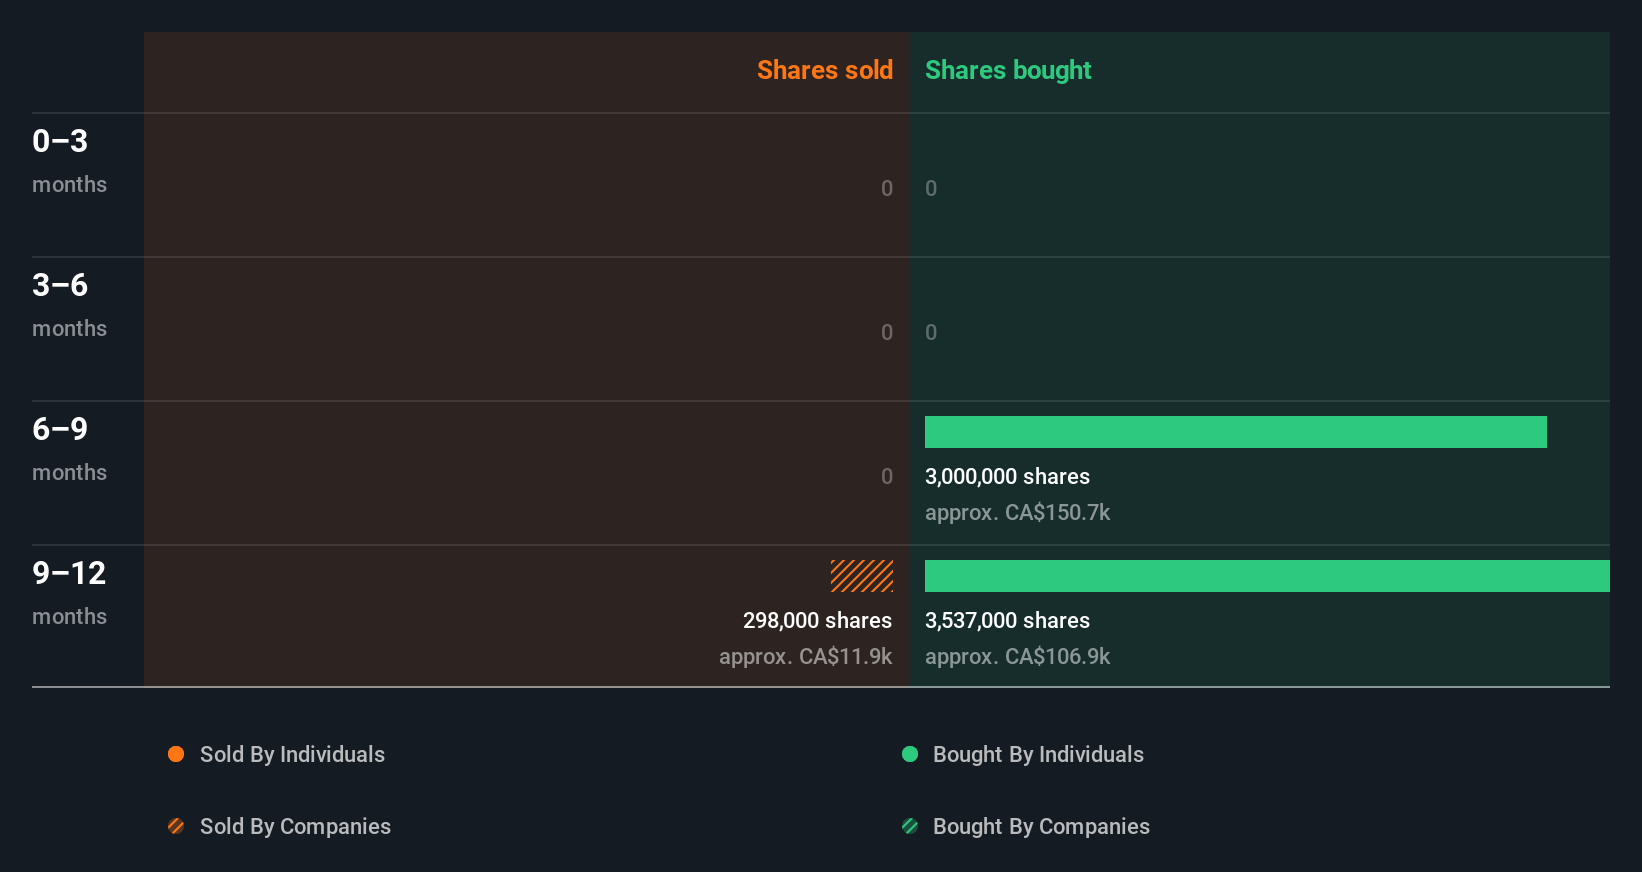
Task: Select the 9–12 months row label
Action: (69, 592)
